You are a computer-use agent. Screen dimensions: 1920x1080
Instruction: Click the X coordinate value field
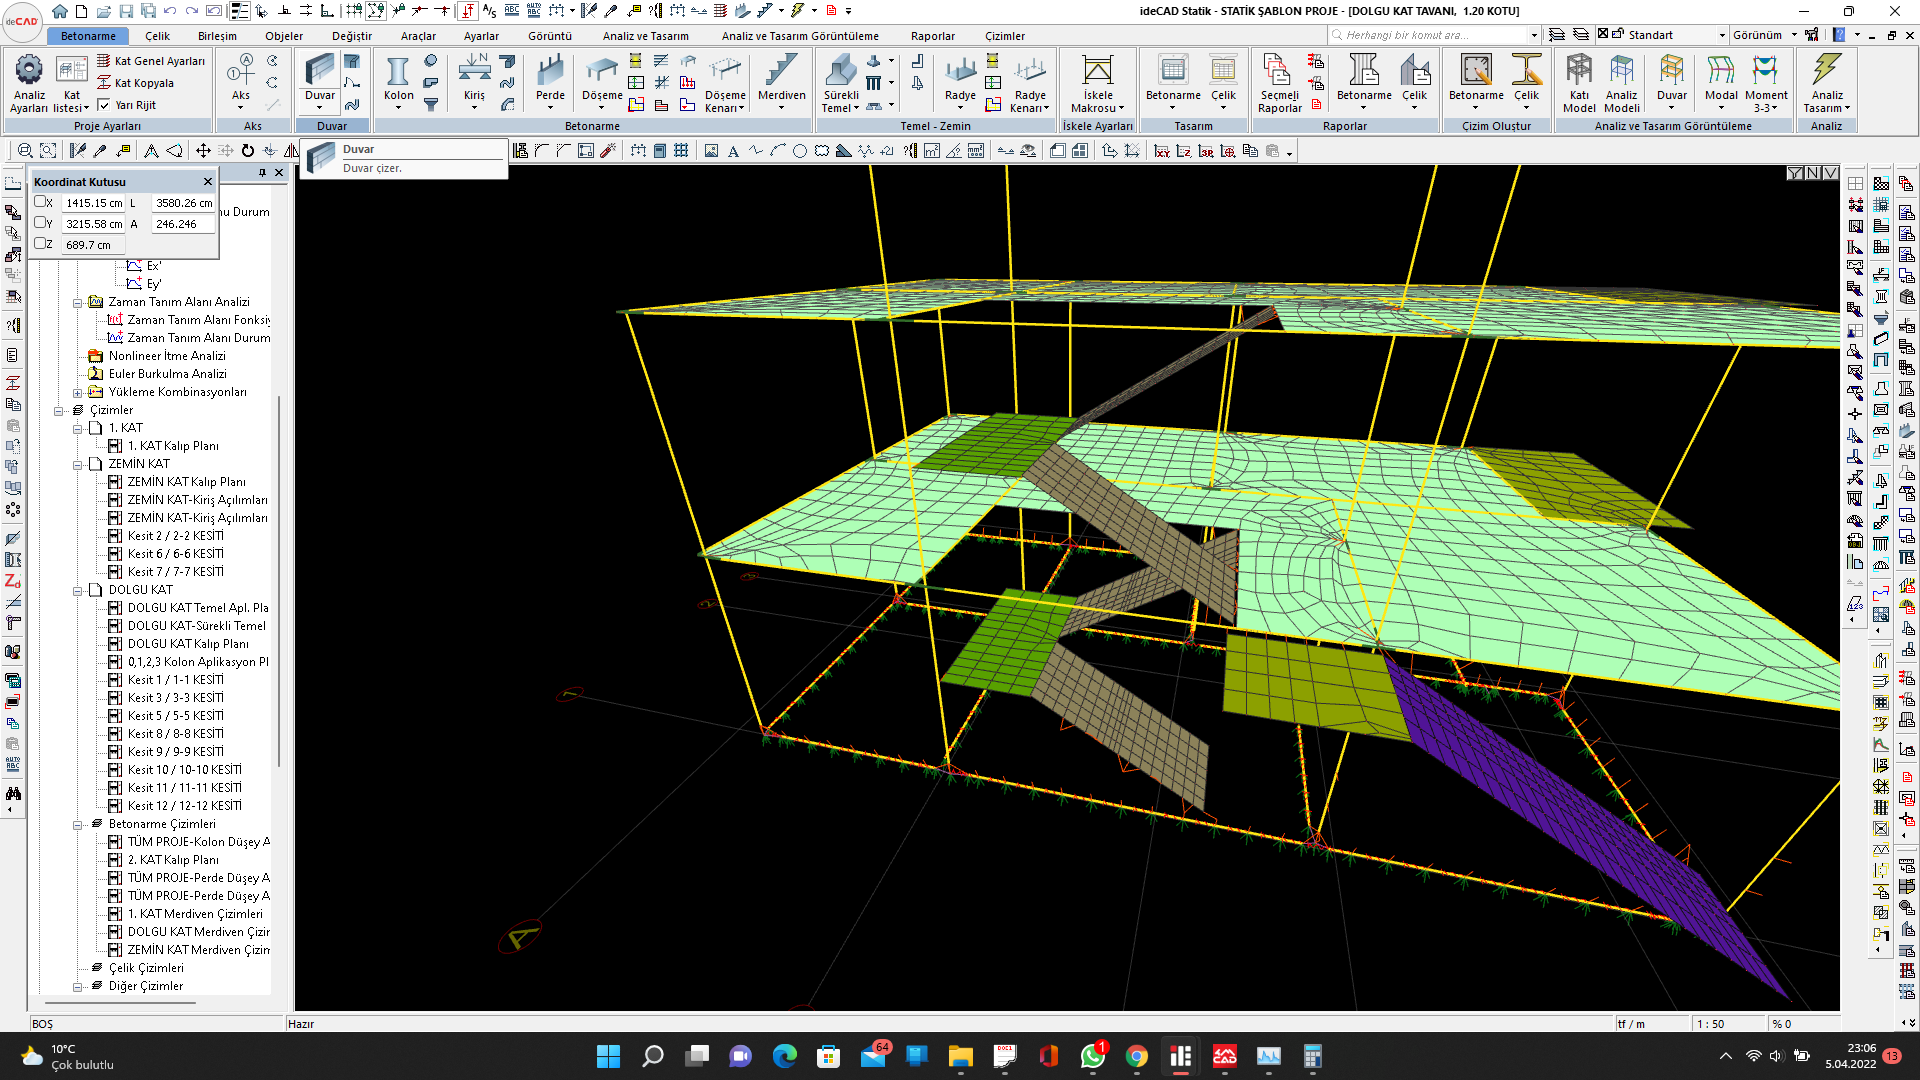pyautogui.click(x=94, y=203)
